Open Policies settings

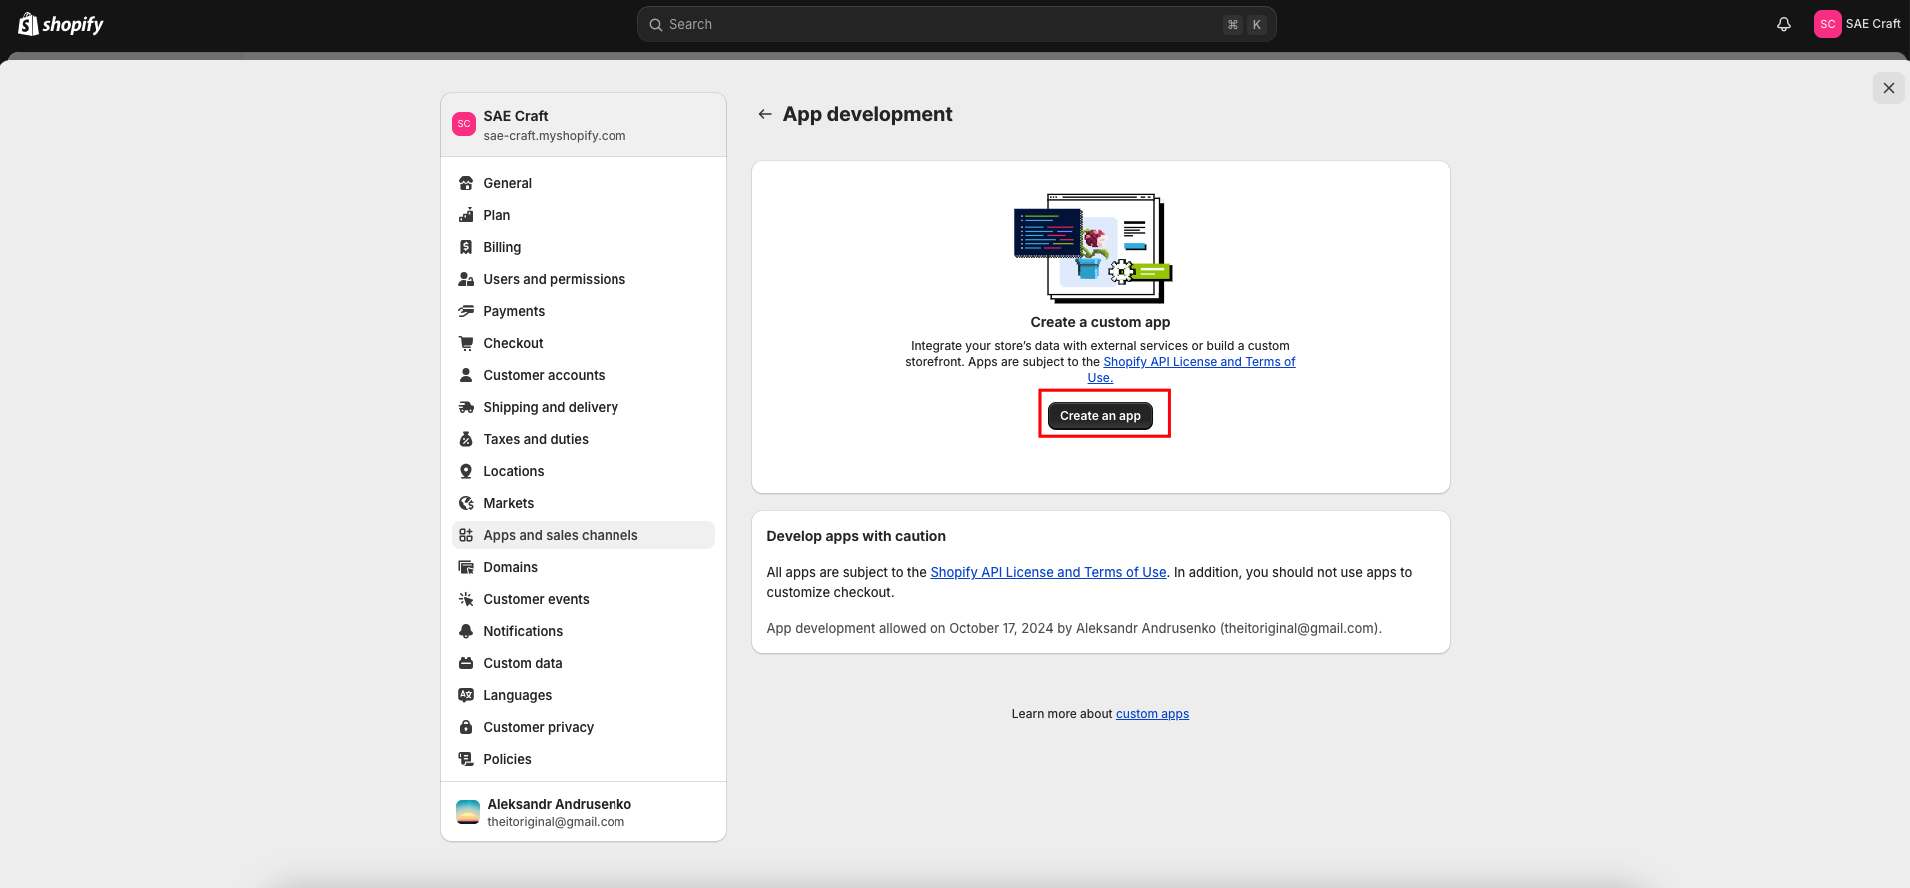[583, 759]
